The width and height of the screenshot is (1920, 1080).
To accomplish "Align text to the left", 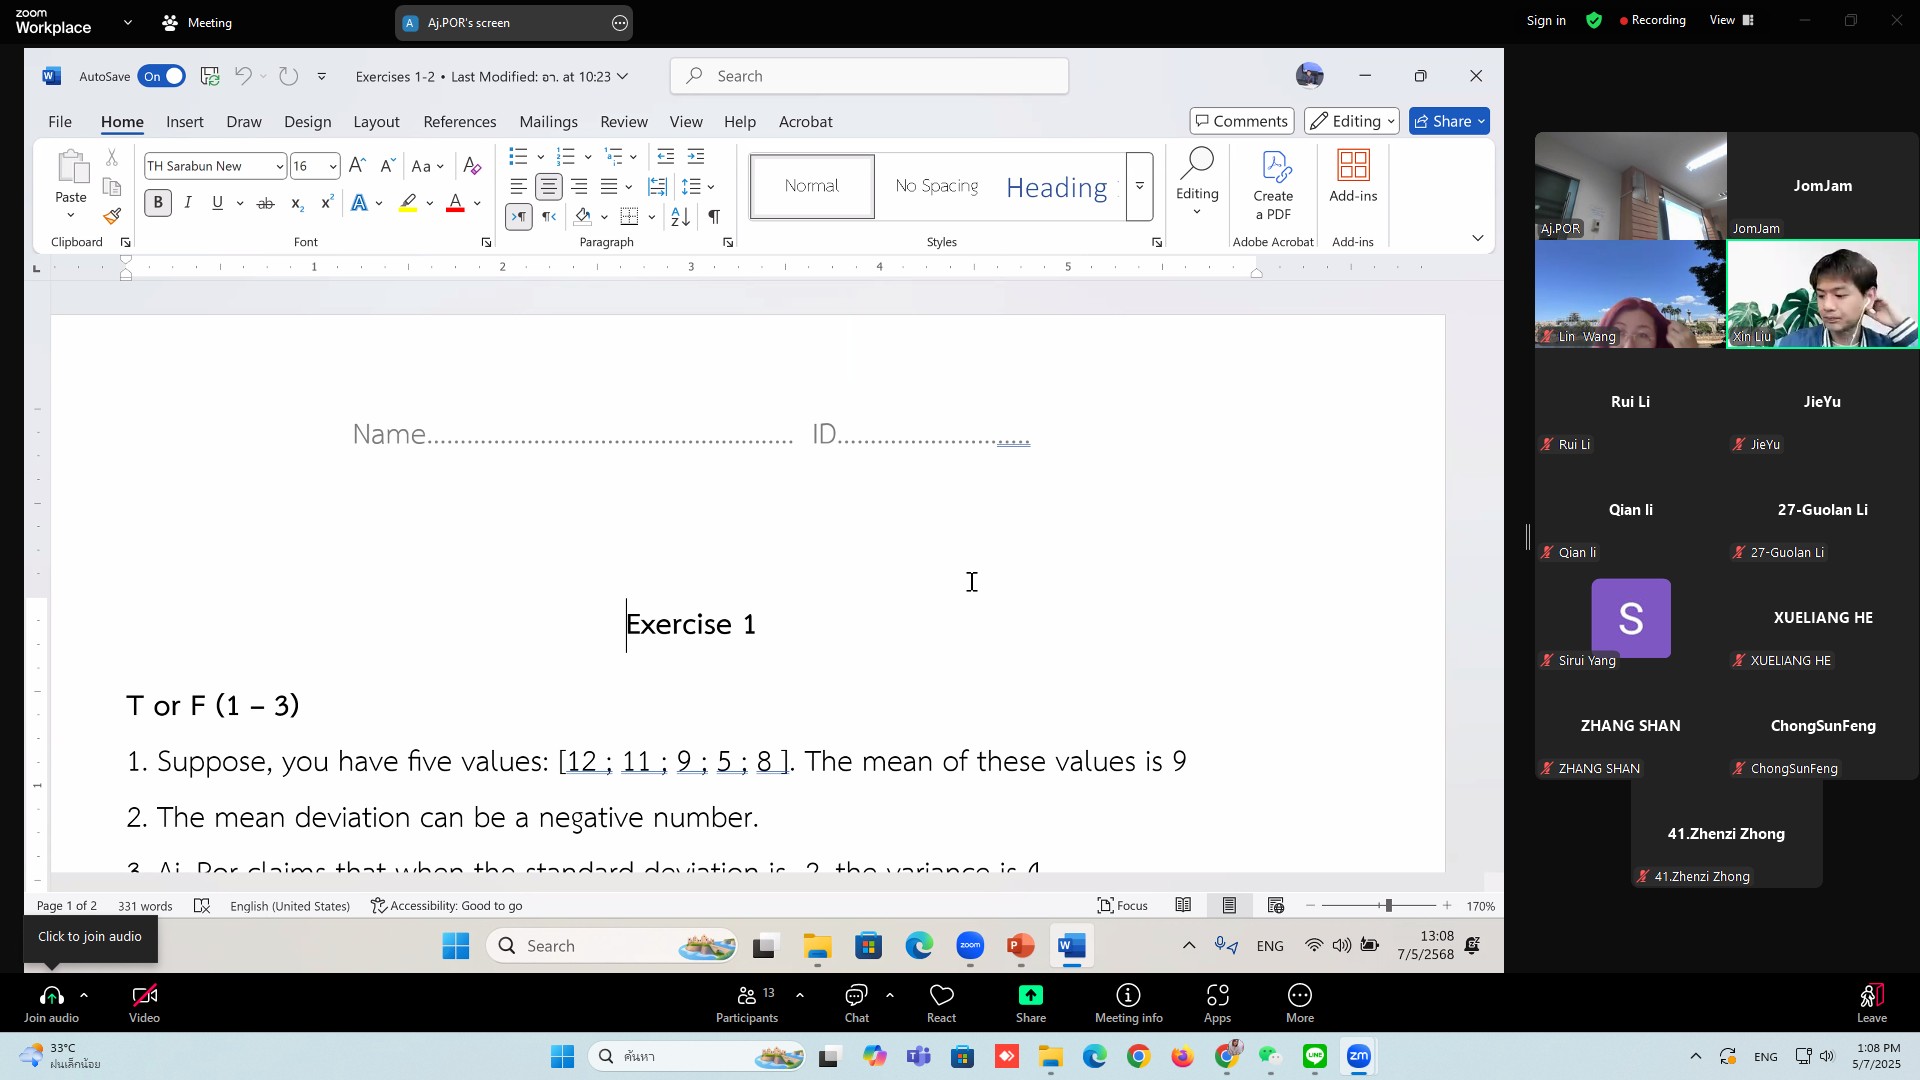I will tap(518, 186).
